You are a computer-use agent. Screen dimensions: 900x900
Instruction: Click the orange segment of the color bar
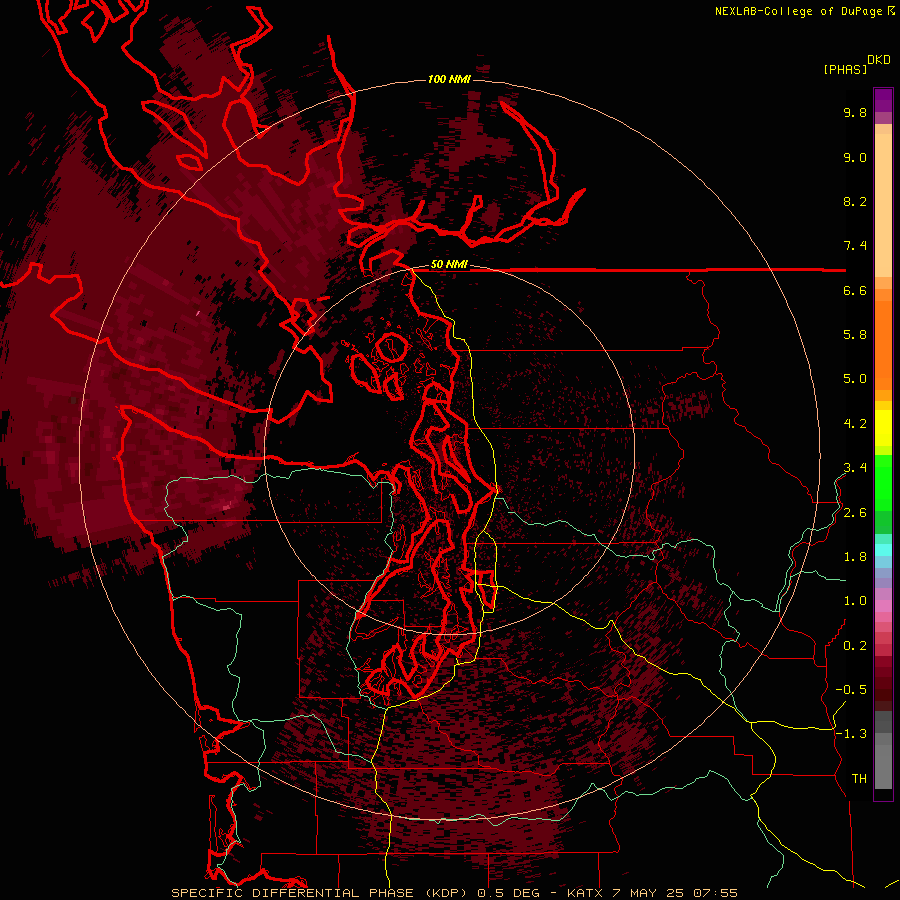pos(883,344)
